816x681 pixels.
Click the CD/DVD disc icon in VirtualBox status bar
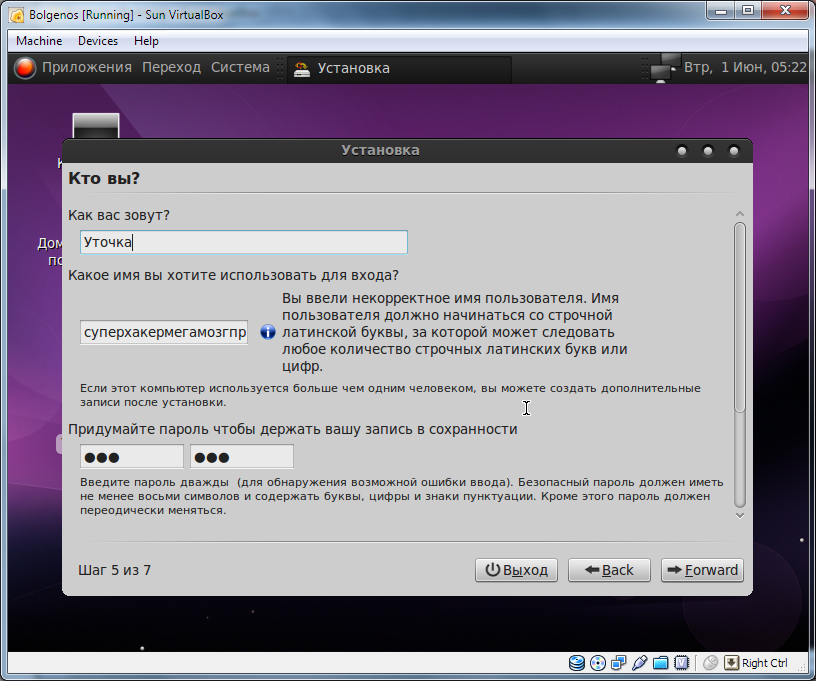(x=598, y=663)
